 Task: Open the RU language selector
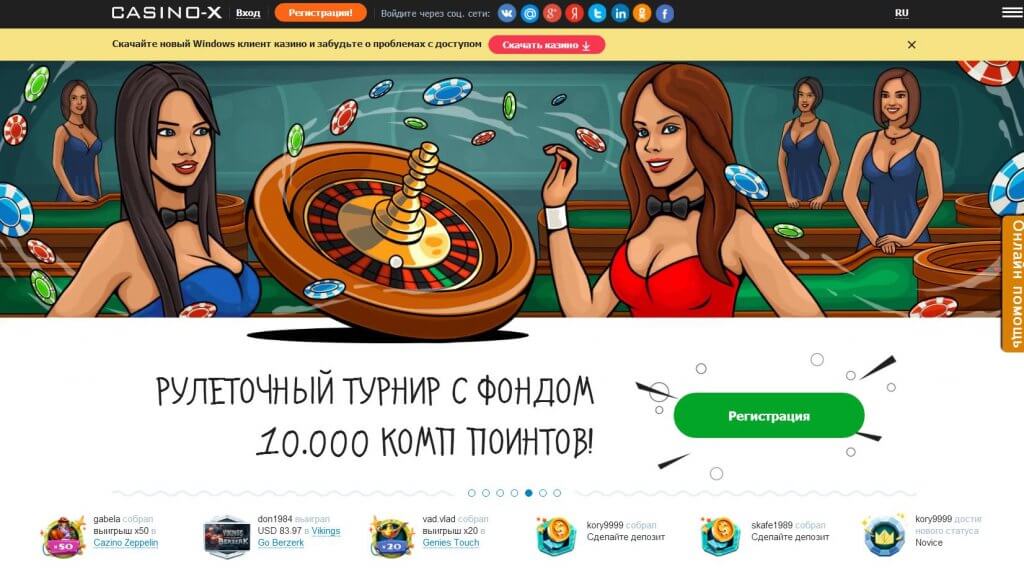(x=901, y=12)
